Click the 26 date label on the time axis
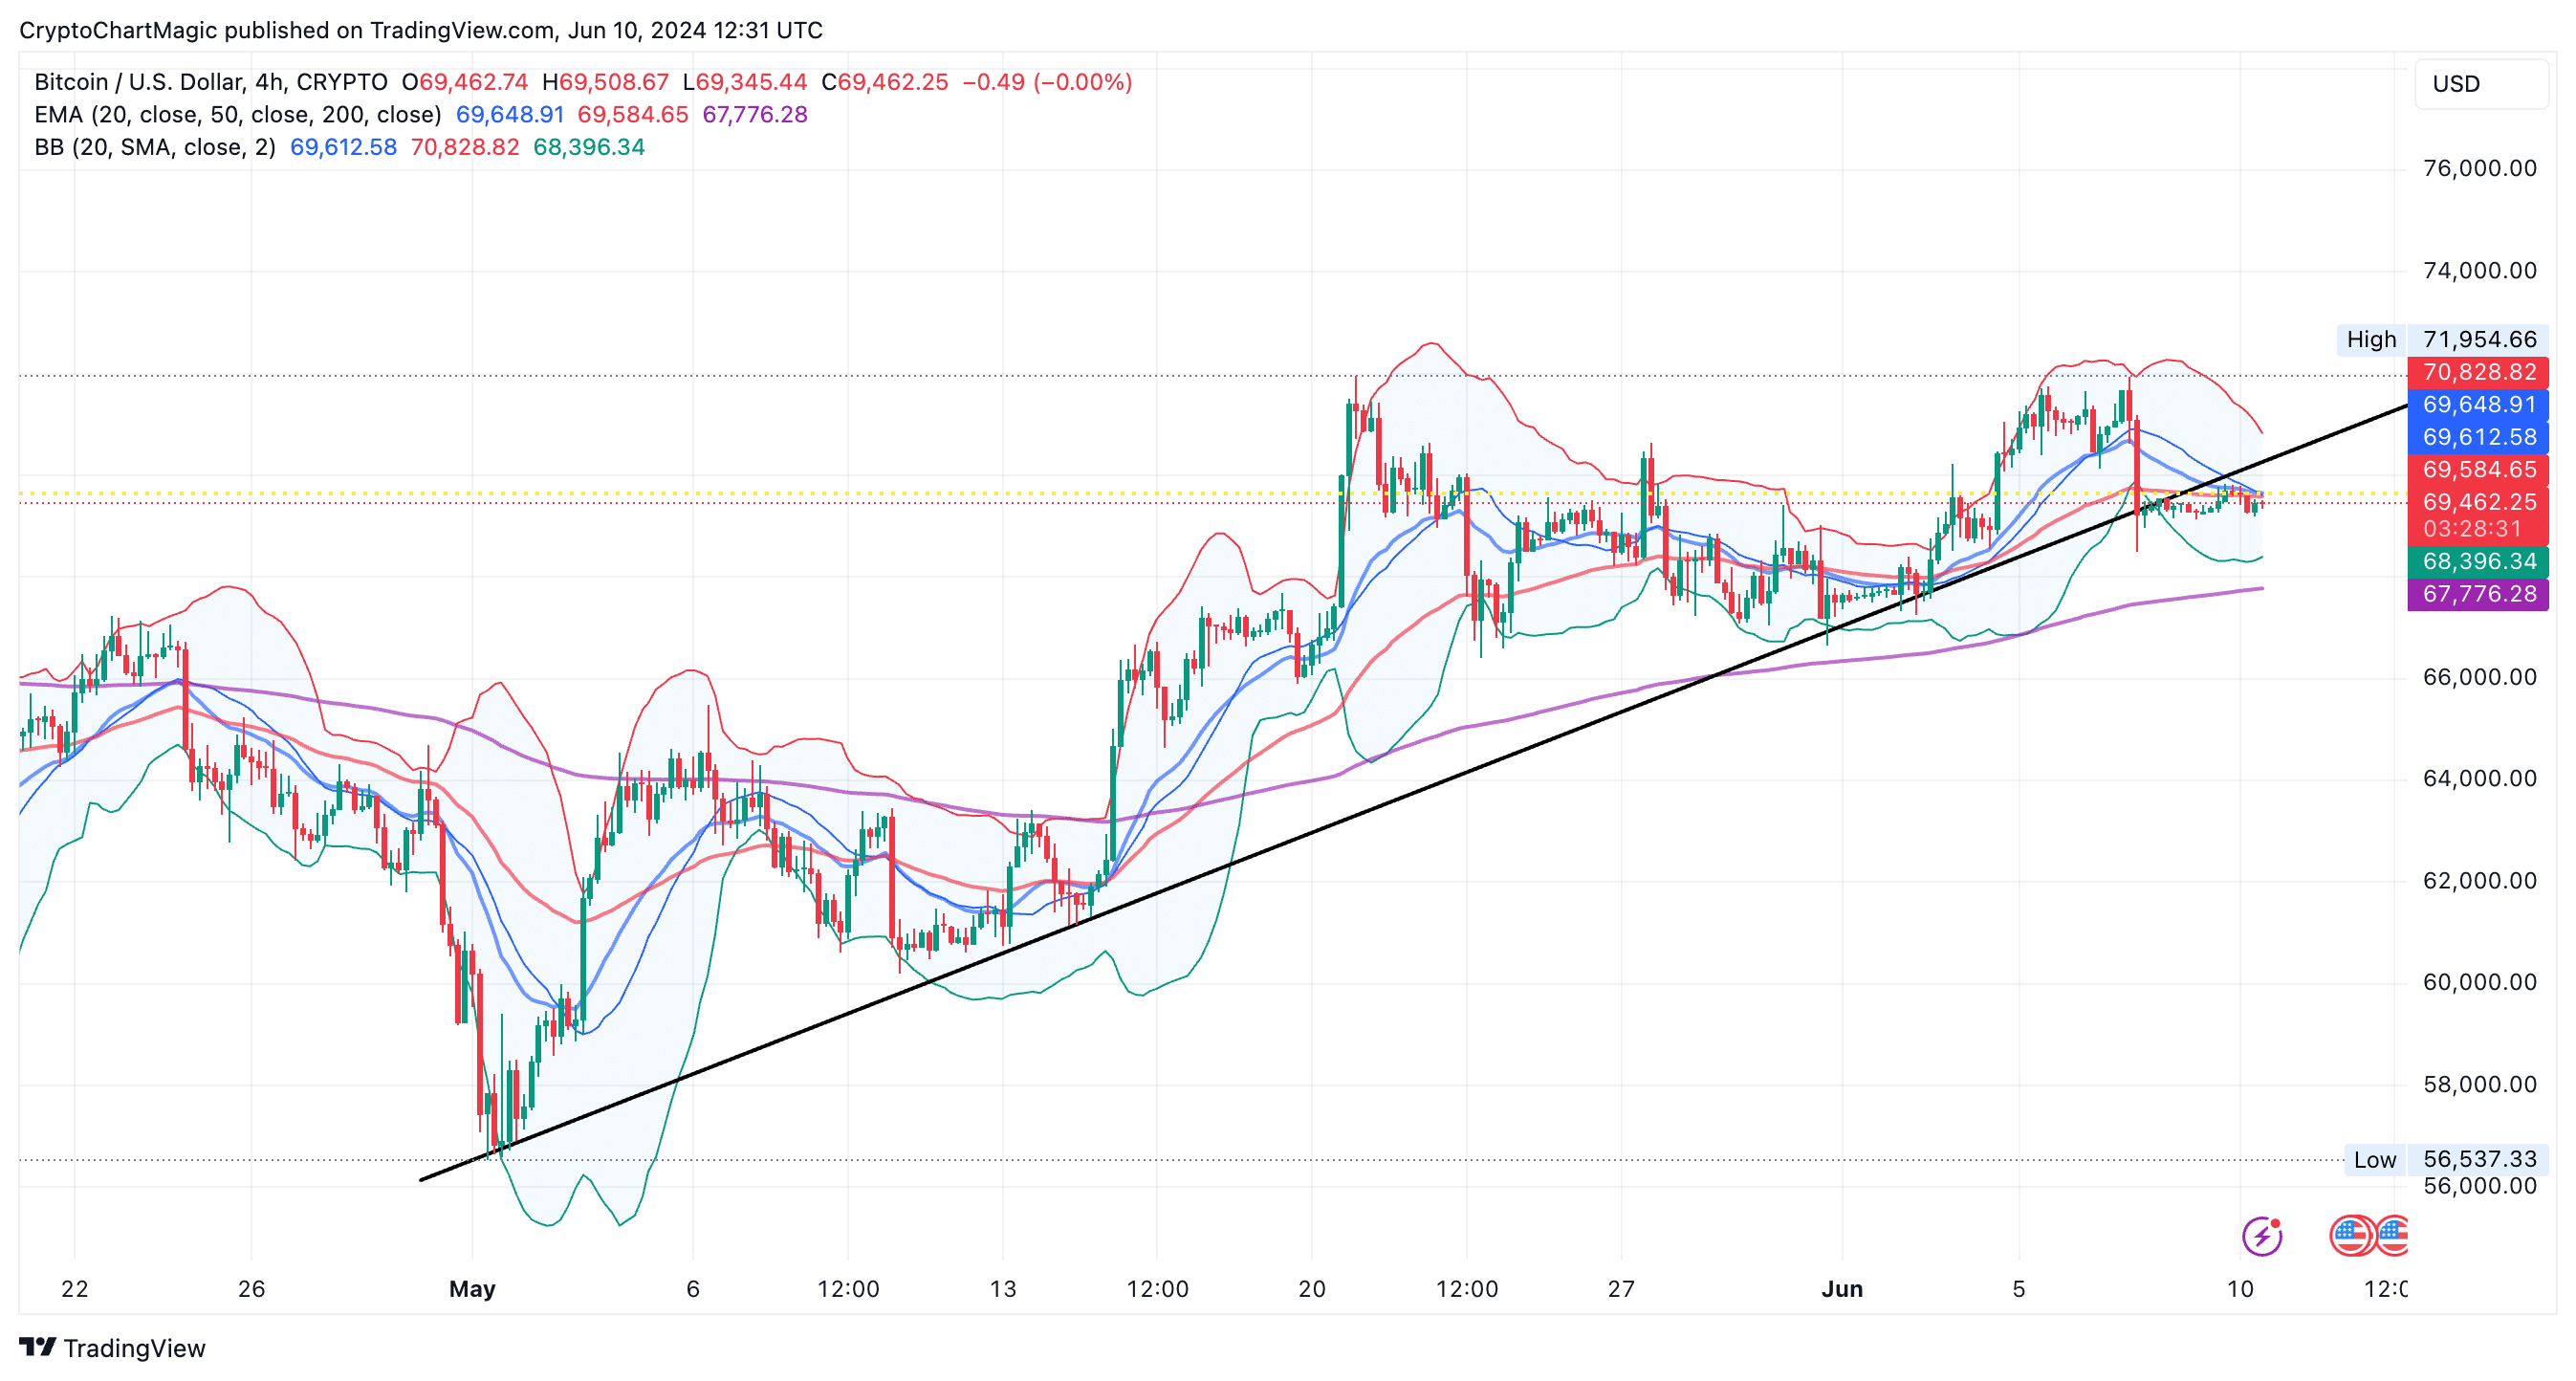This screenshot has width=2576, height=1381. pyautogui.click(x=251, y=1289)
